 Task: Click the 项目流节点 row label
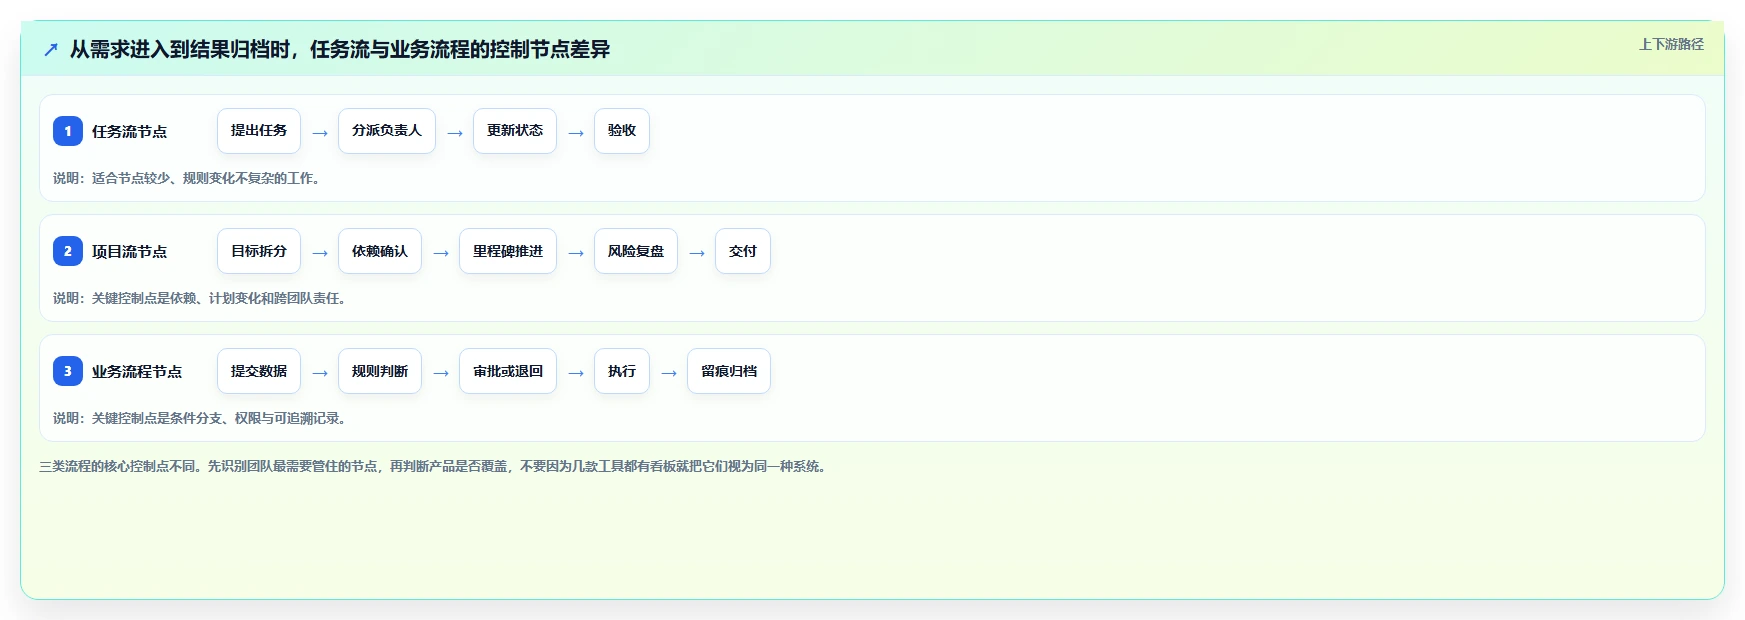pyautogui.click(x=130, y=251)
